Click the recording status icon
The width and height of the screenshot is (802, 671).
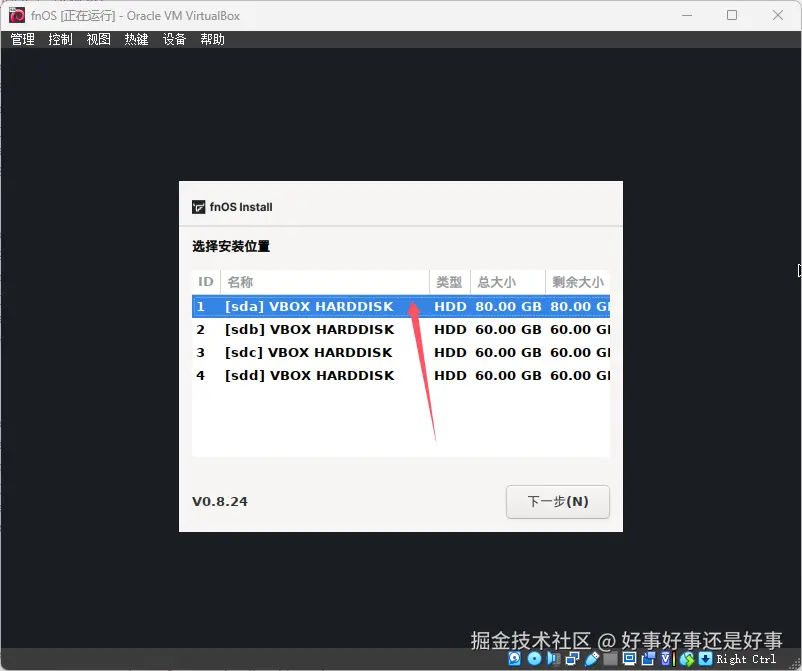click(x=649, y=659)
